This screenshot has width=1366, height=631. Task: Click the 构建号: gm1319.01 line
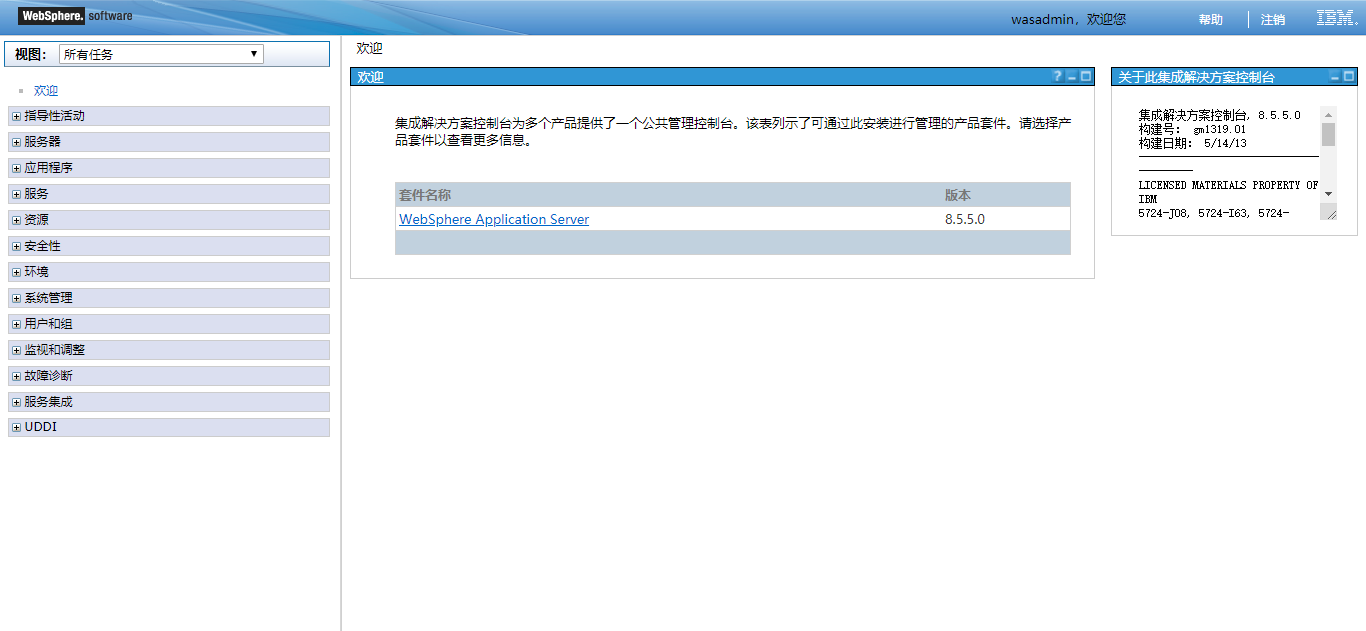tap(1192, 129)
